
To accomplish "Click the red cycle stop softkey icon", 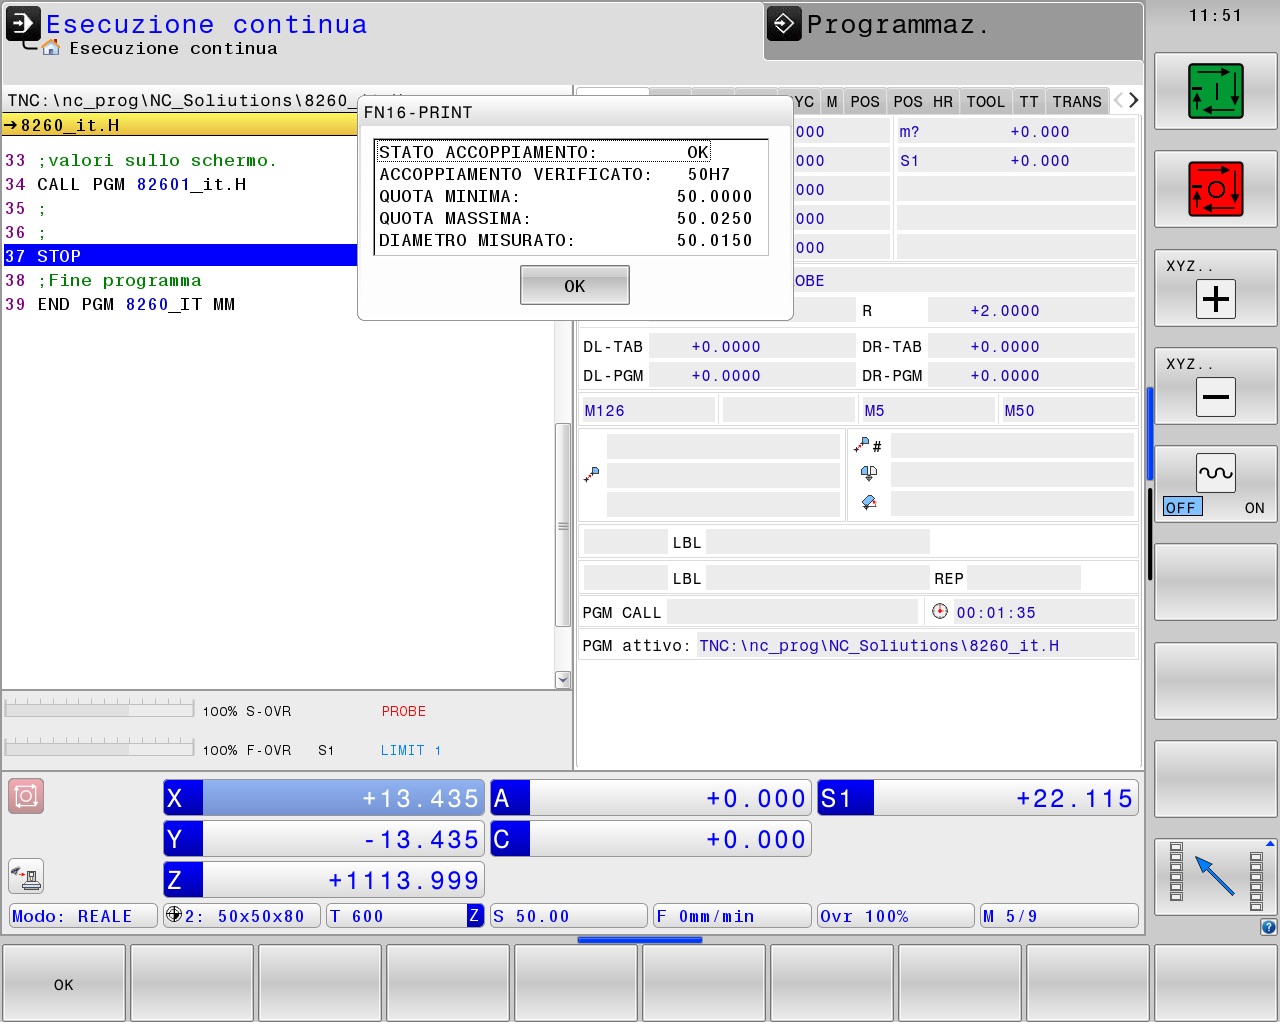I will pos(1215,189).
